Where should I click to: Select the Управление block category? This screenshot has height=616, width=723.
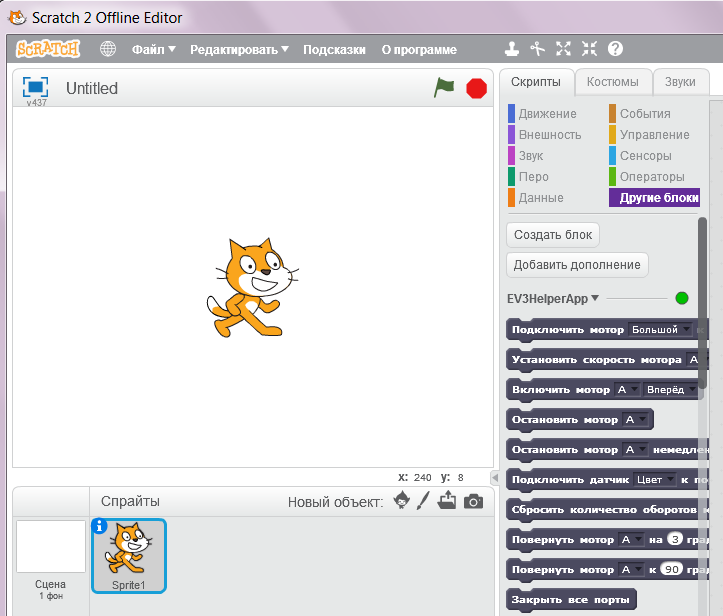[649, 135]
